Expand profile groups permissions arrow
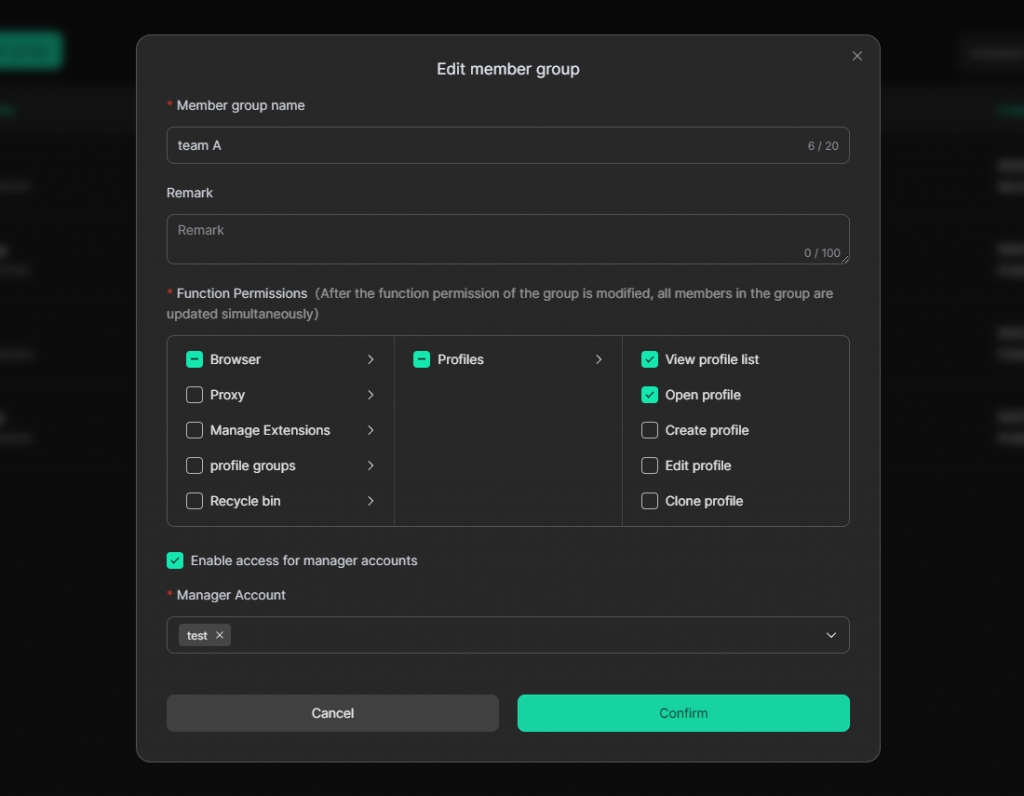1024x796 pixels. (x=370, y=466)
